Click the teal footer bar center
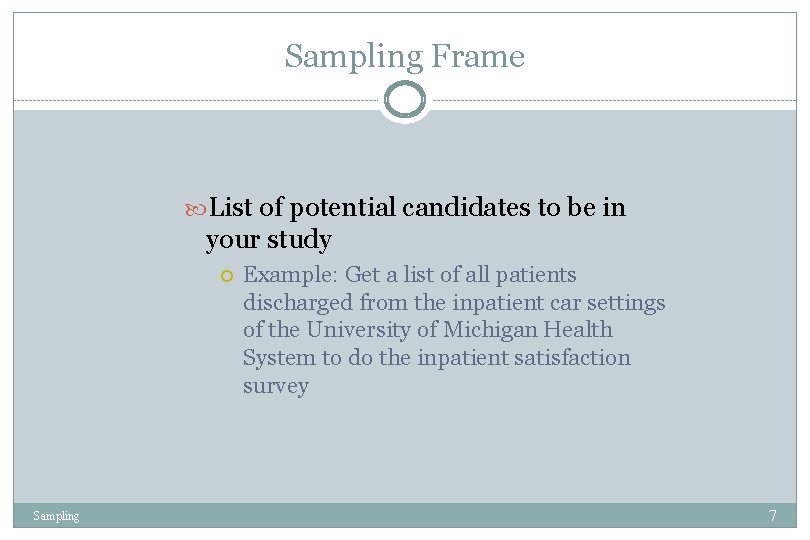This screenshot has width=810, height=540. 404,516
